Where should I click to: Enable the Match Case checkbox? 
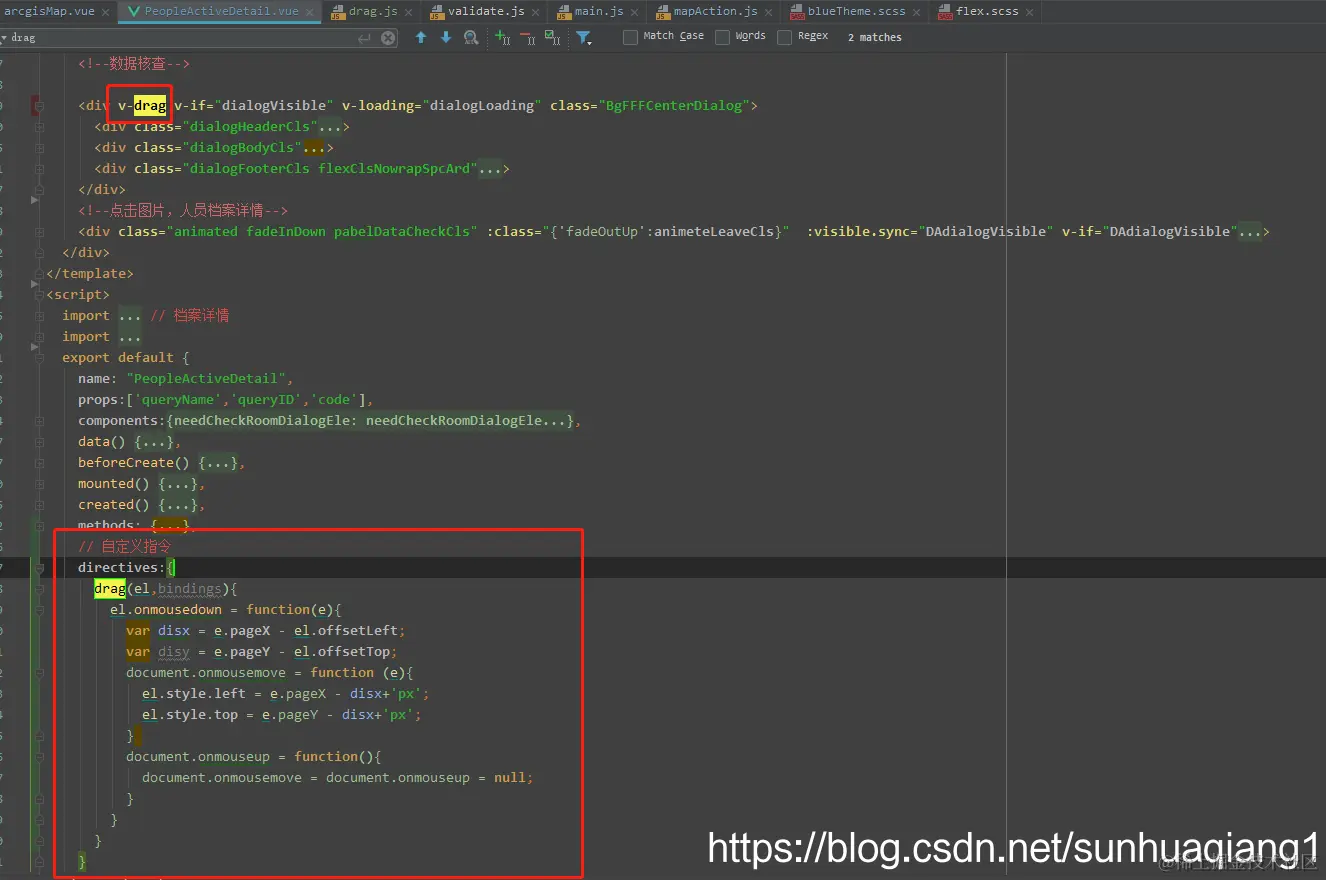[x=630, y=37]
